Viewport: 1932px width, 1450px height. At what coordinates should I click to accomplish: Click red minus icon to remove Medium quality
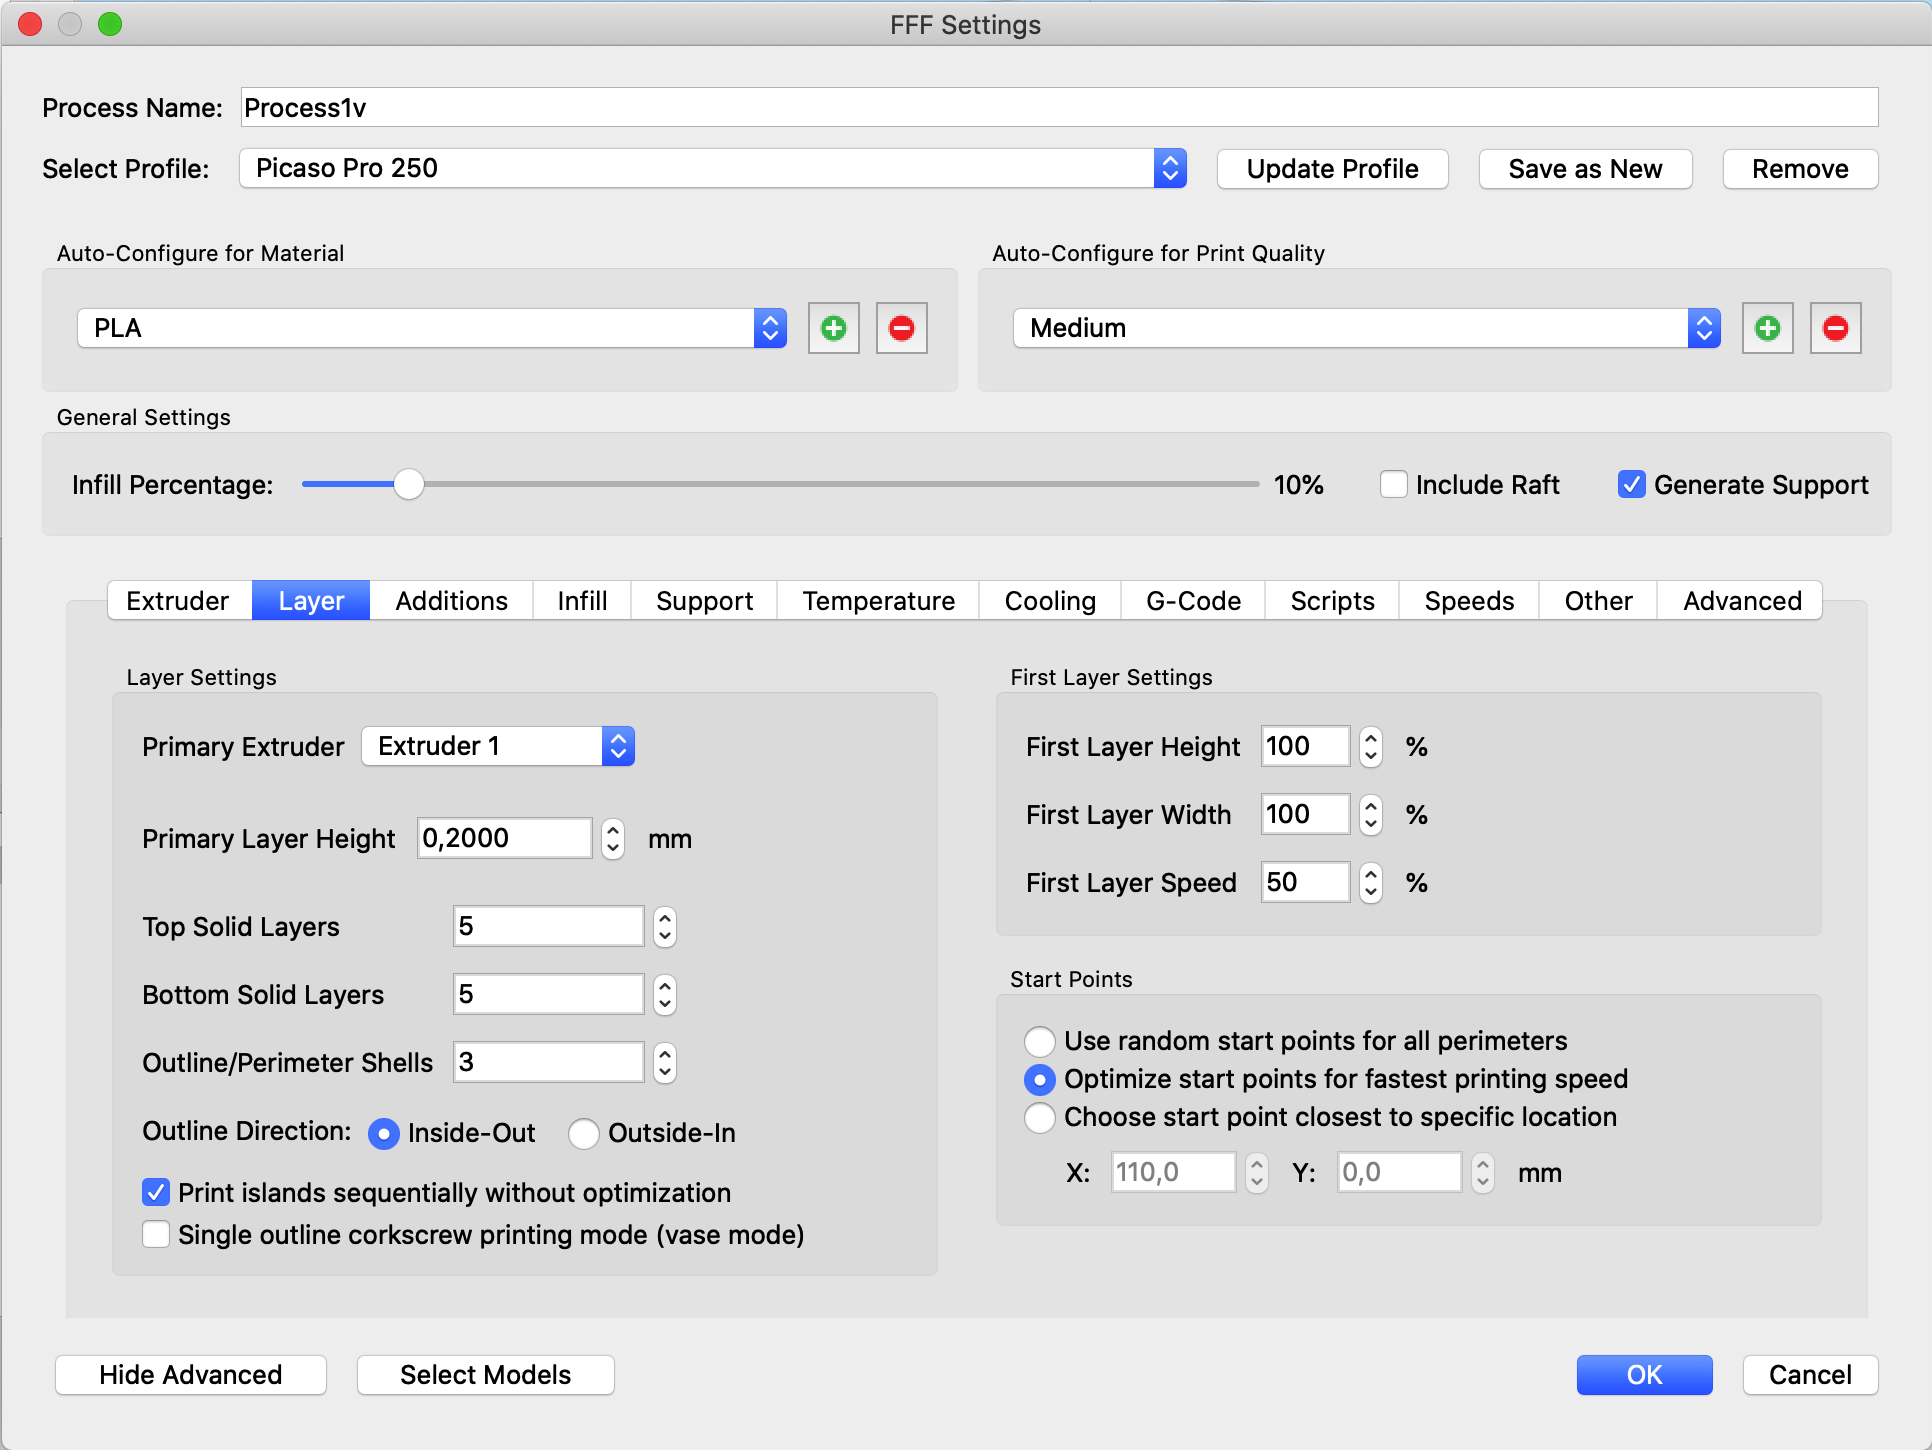[1835, 328]
